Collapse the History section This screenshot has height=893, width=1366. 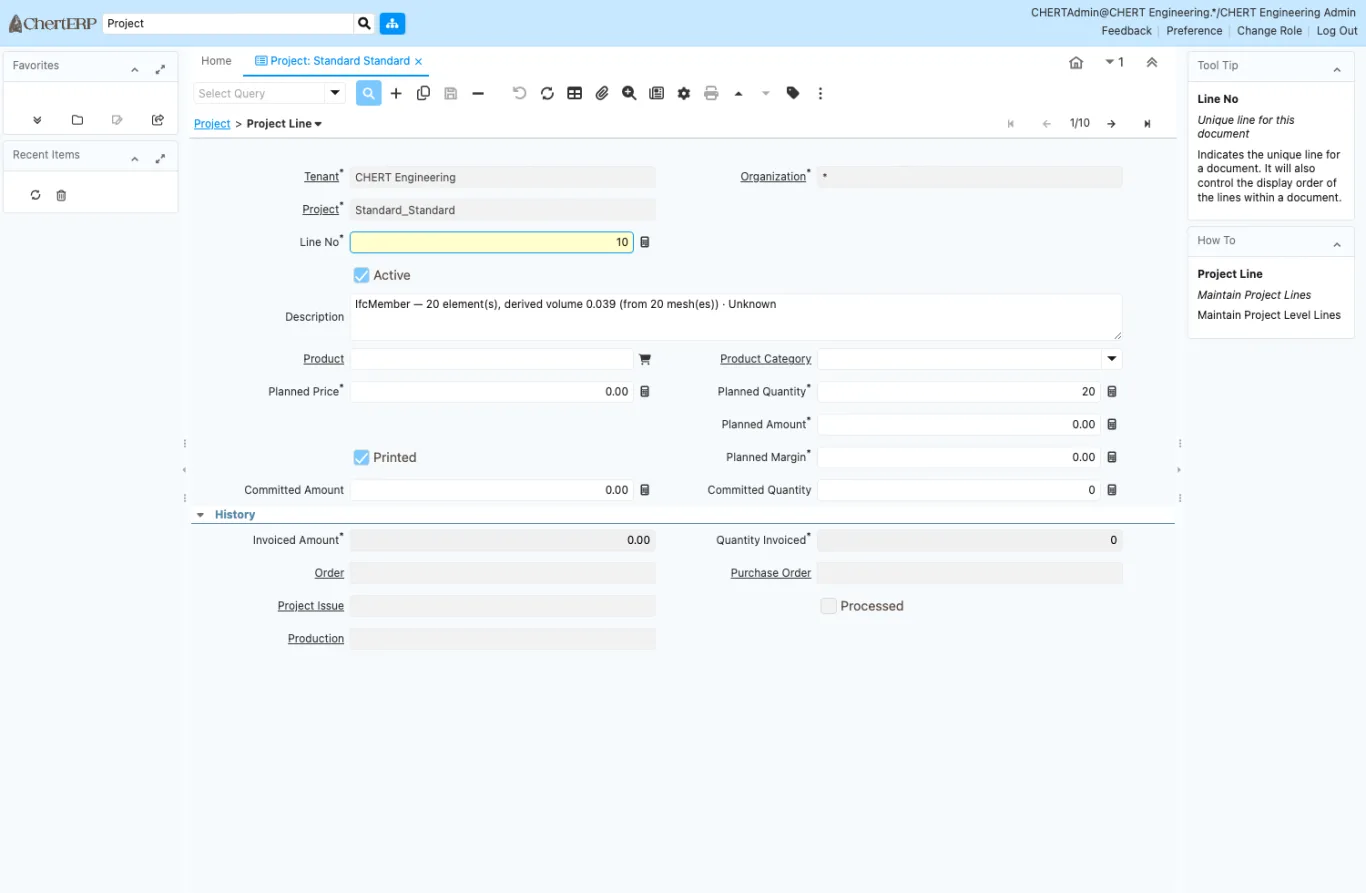[200, 515]
